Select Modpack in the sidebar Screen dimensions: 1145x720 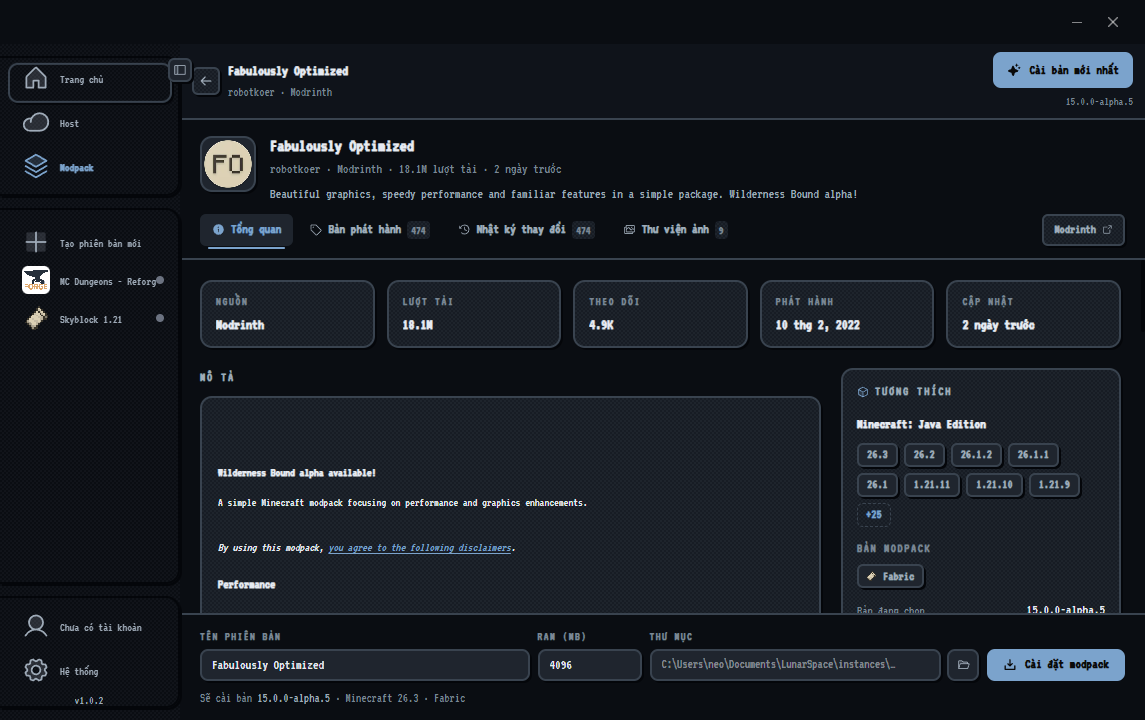point(90,167)
